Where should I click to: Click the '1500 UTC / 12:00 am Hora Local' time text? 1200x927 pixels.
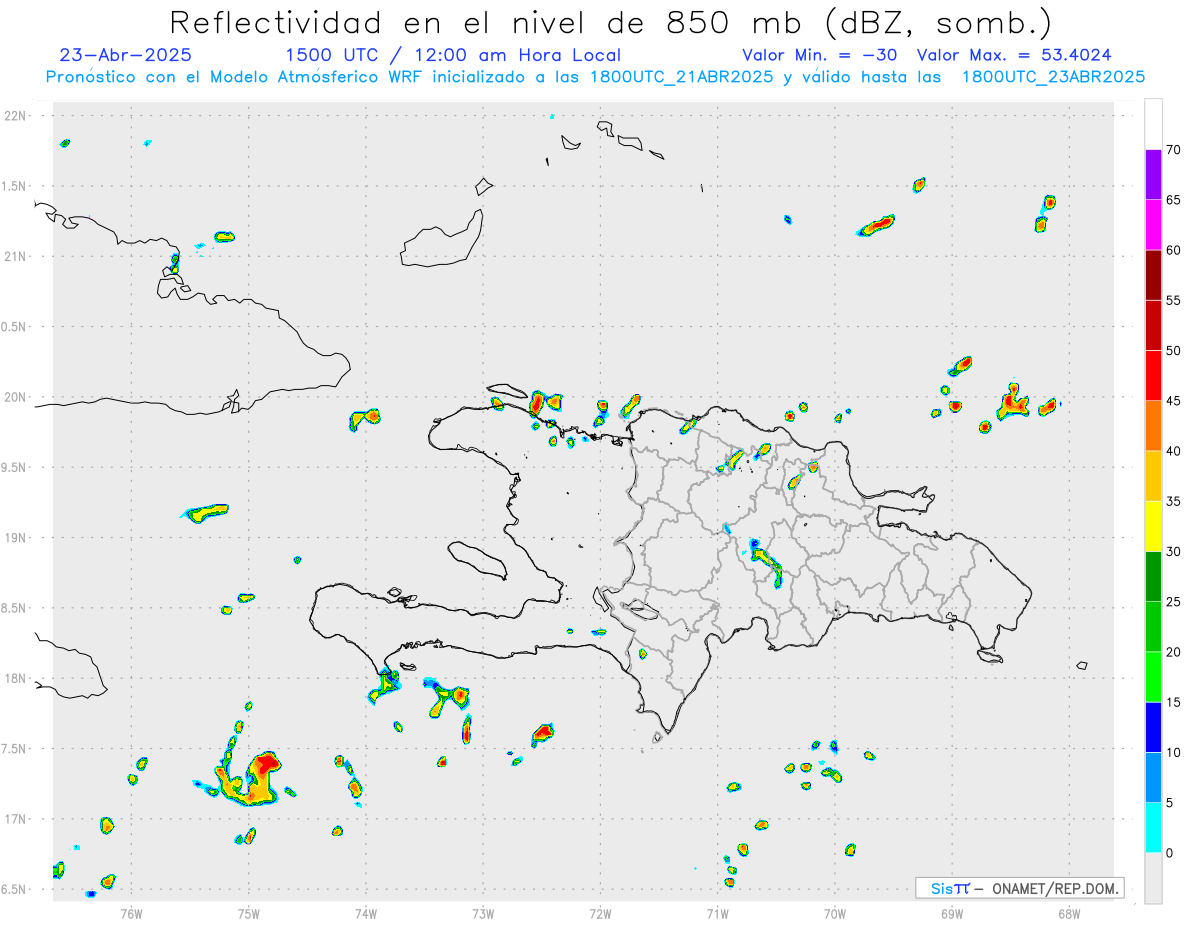pyautogui.click(x=453, y=55)
